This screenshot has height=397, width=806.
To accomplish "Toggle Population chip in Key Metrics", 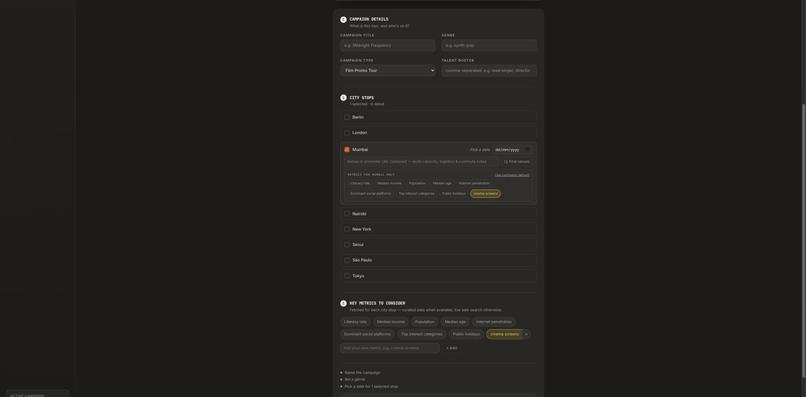I will pos(425,322).
